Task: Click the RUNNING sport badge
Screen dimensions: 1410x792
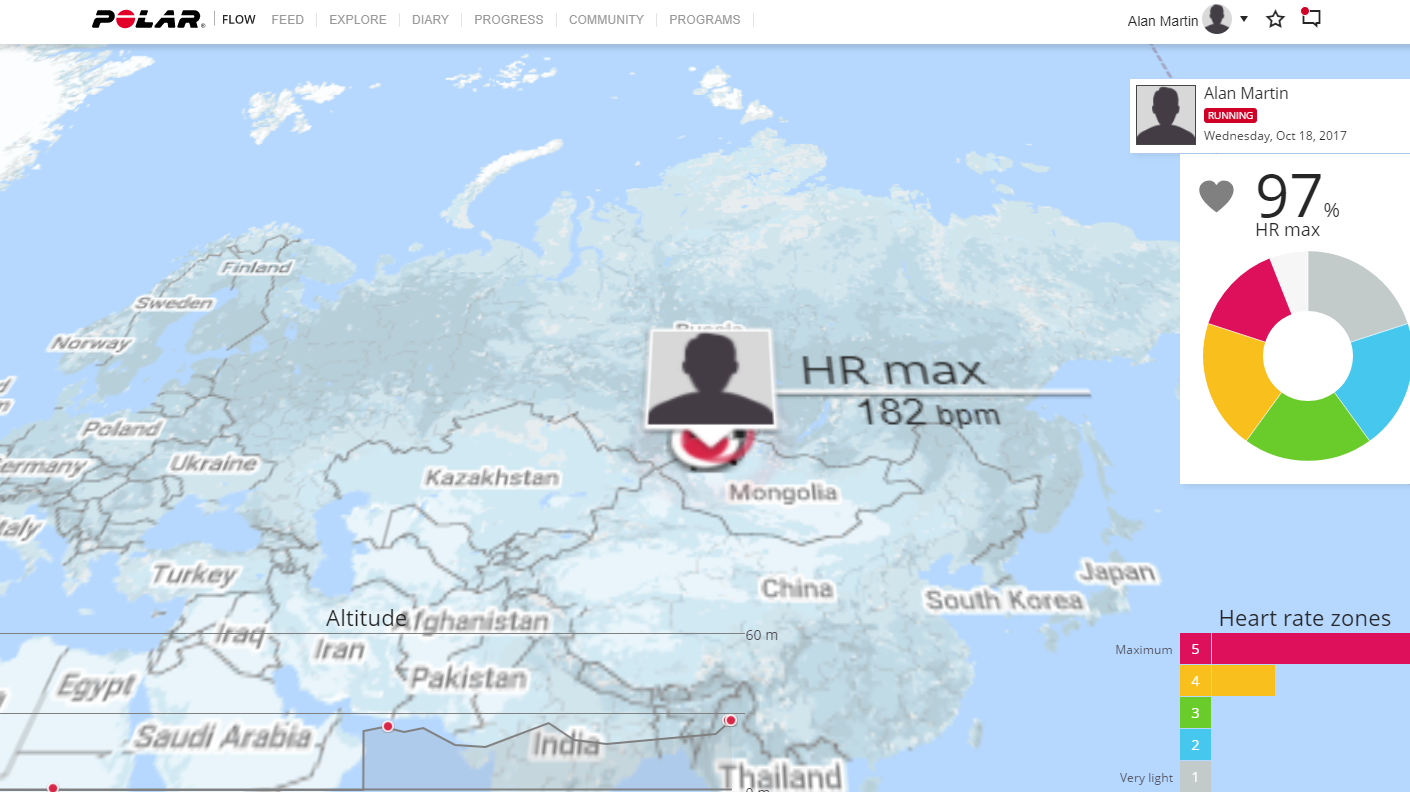Action: 1230,116
